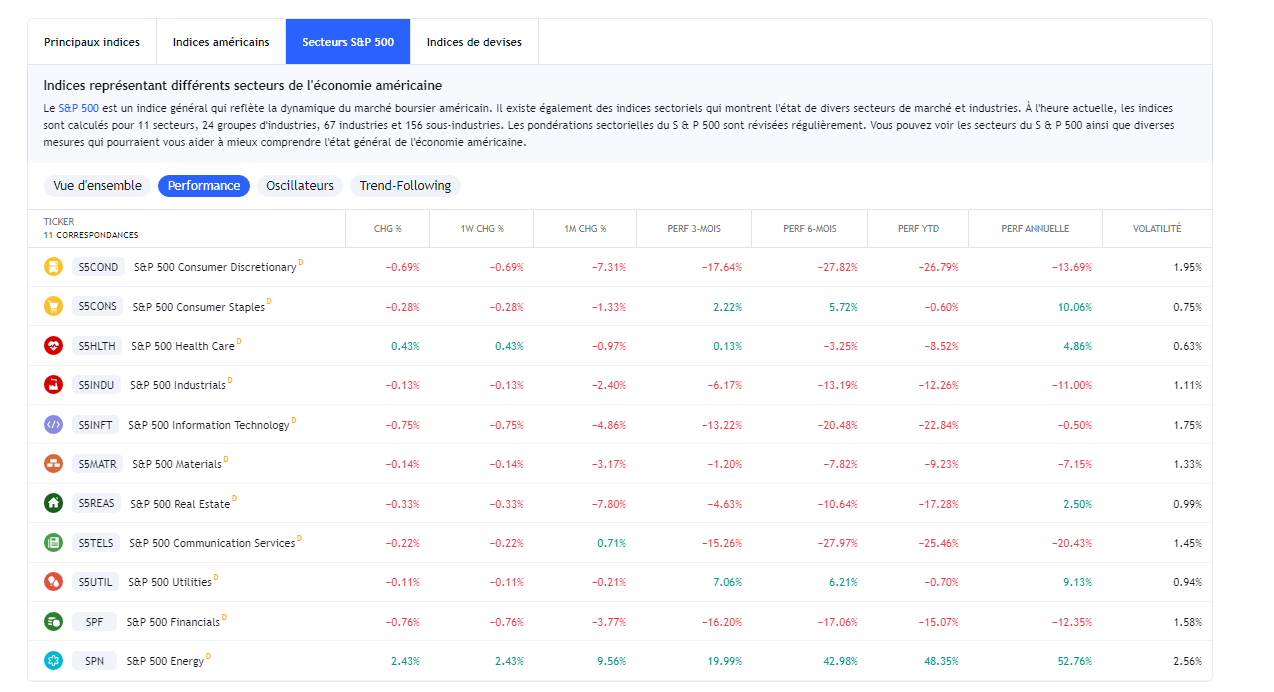Image resolution: width=1274 pixels, height=692 pixels.
Task: Click the Materials sector icon
Action: click(x=53, y=464)
